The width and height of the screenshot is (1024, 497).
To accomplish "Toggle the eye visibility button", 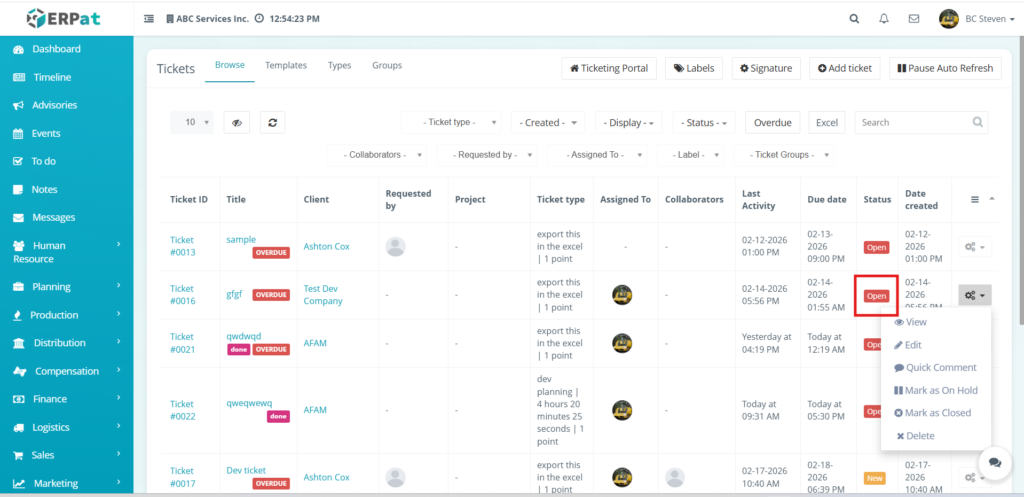I will (x=237, y=122).
